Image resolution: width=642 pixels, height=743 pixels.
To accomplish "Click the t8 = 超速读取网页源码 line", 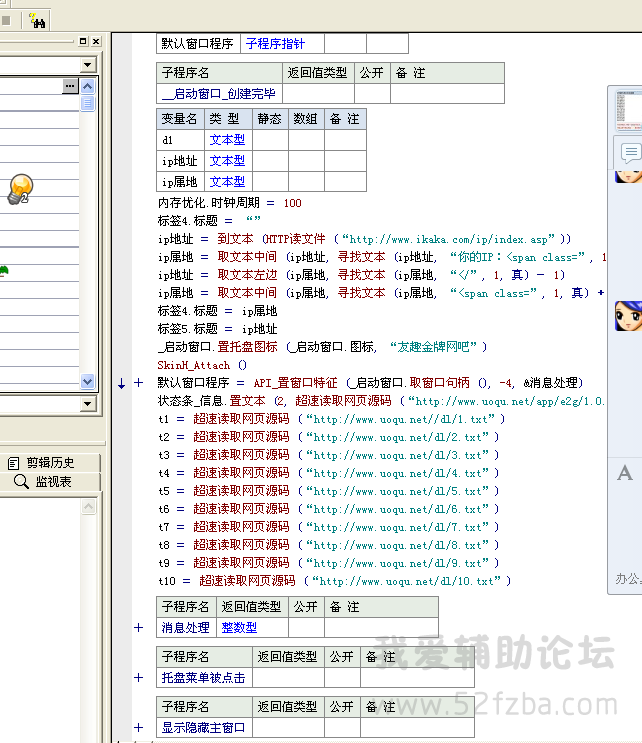I will click(328, 545).
